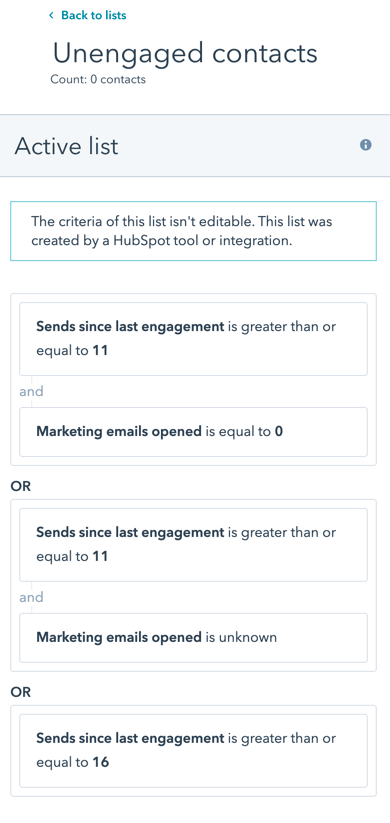This screenshot has width=390, height=823.
Task: Click the criteria isn't editable notice box
Action: 194,231
